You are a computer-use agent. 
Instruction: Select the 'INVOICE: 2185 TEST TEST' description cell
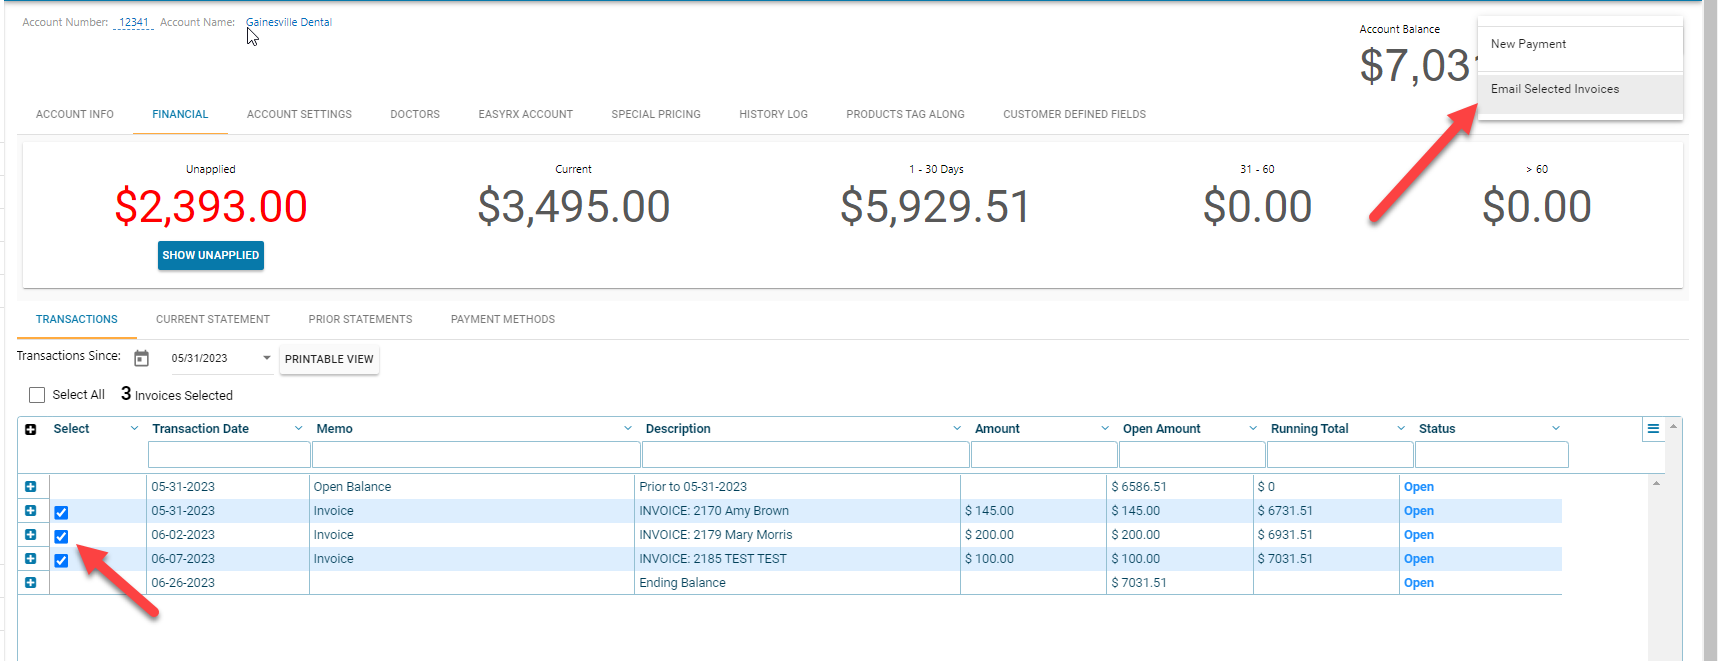[x=797, y=559]
